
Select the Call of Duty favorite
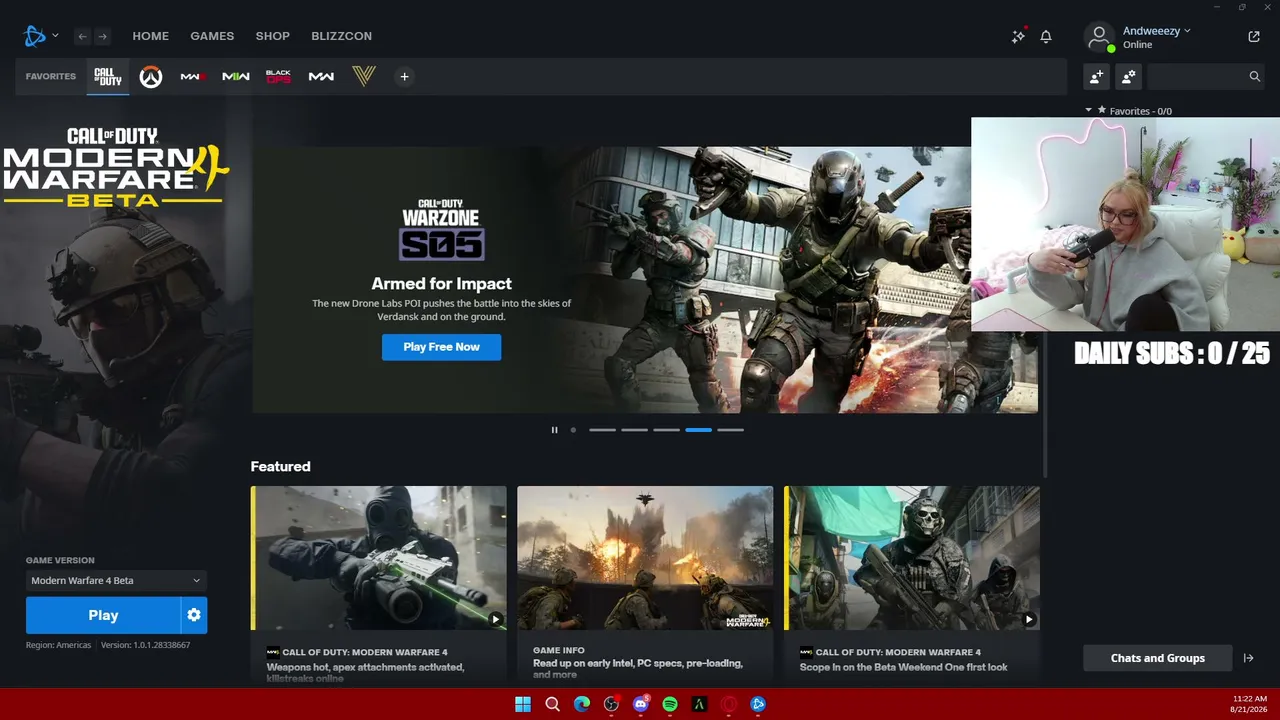(108, 76)
